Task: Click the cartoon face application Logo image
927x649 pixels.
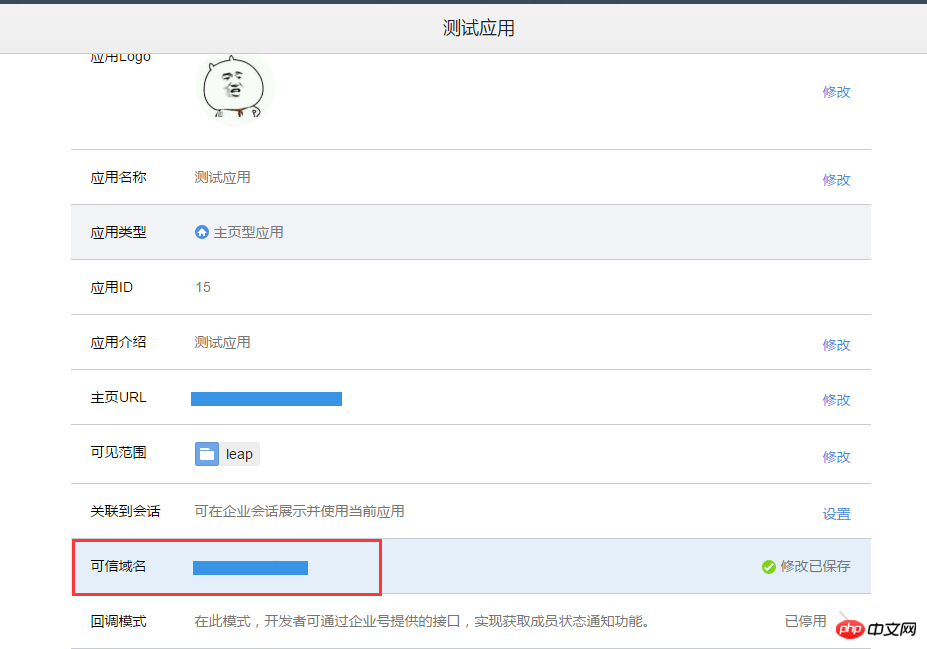Action: (x=235, y=90)
